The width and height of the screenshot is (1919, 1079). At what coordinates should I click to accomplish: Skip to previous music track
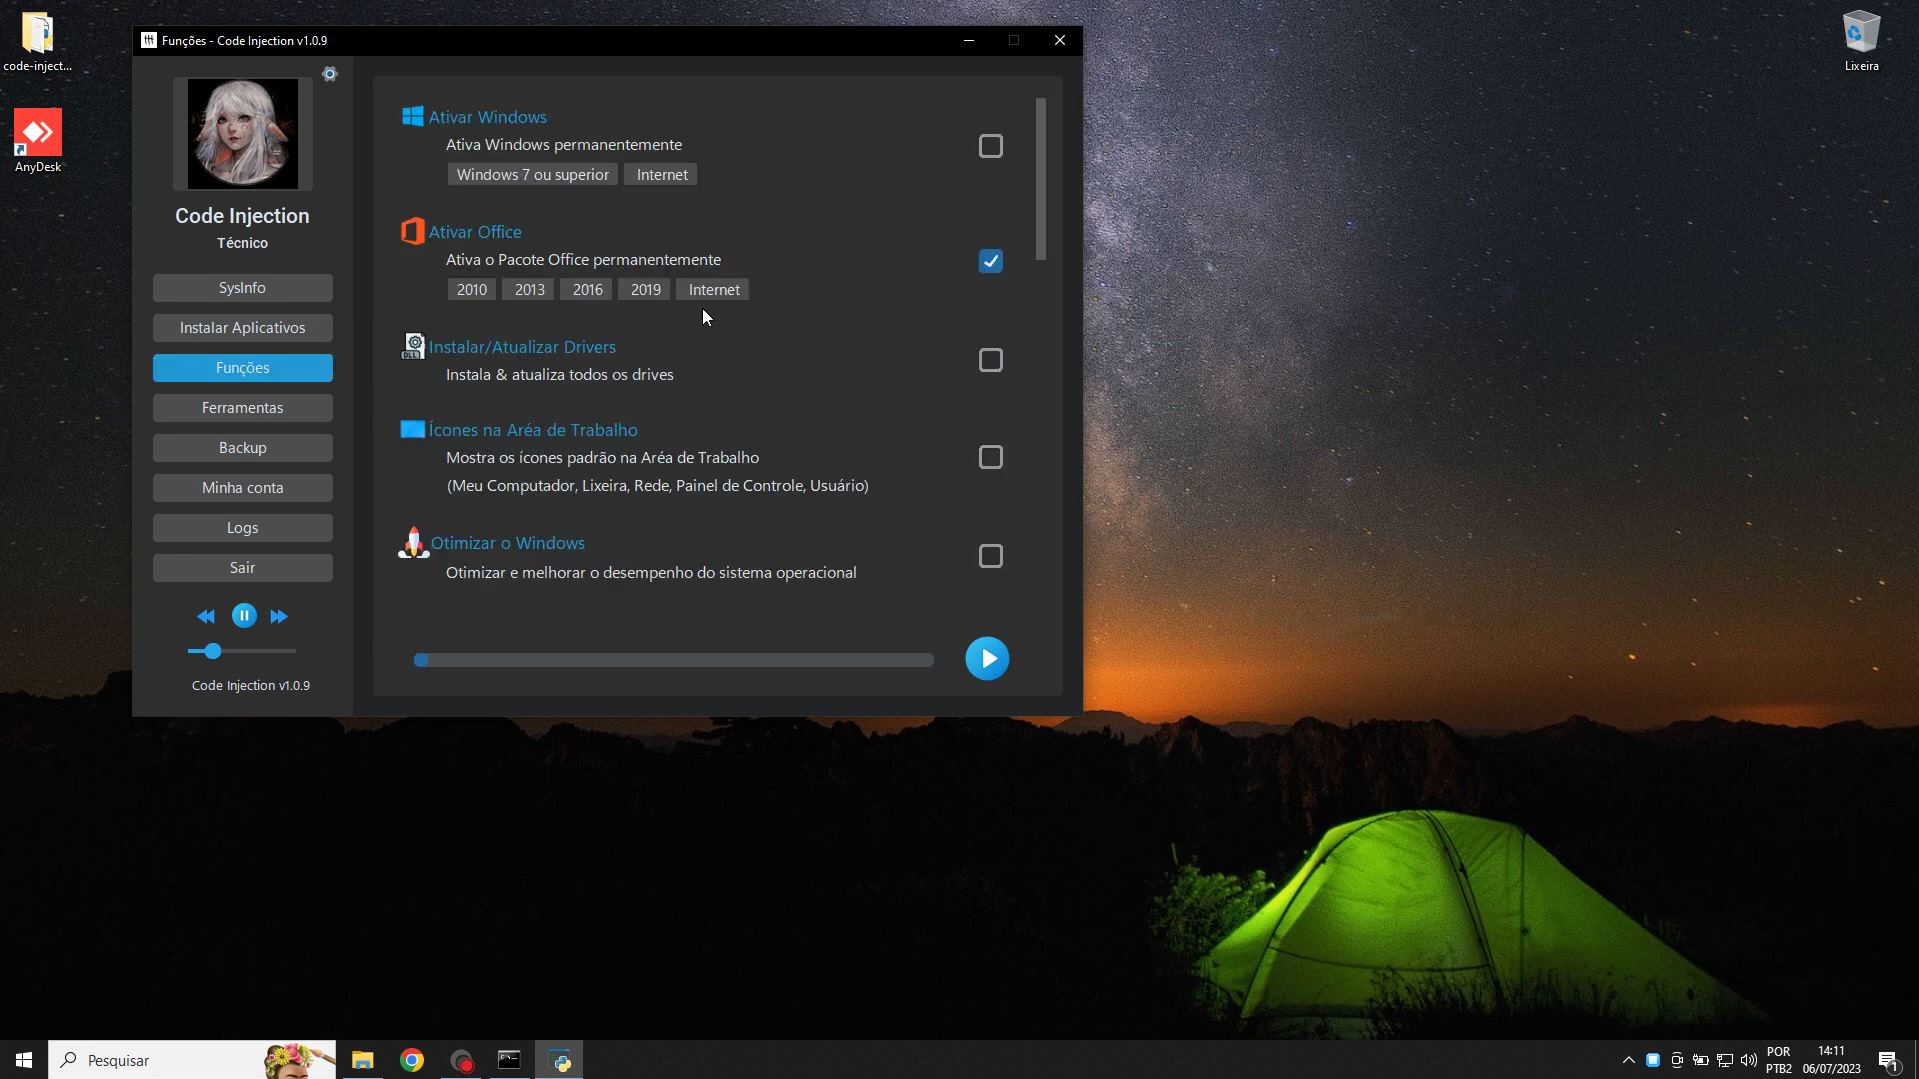pos(206,616)
